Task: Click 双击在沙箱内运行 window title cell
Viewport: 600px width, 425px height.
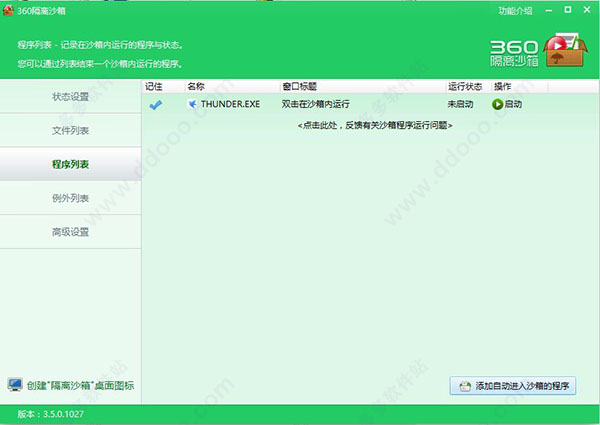Action: pos(315,104)
